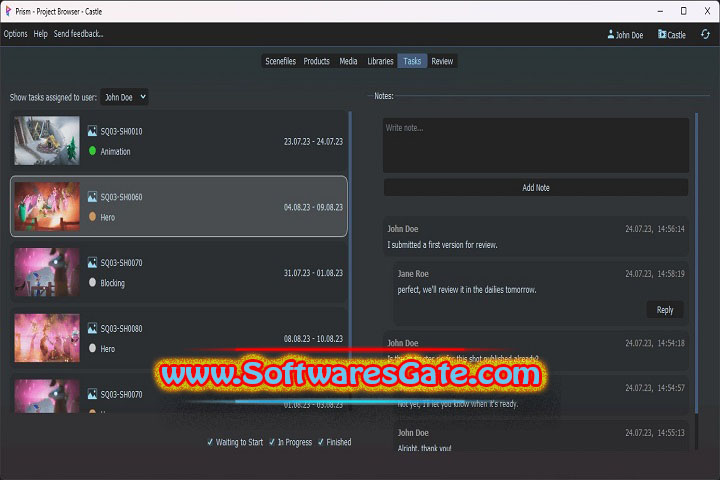
Task: Click shot icon next to SQ03-SH0060
Action: (x=92, y=197)
